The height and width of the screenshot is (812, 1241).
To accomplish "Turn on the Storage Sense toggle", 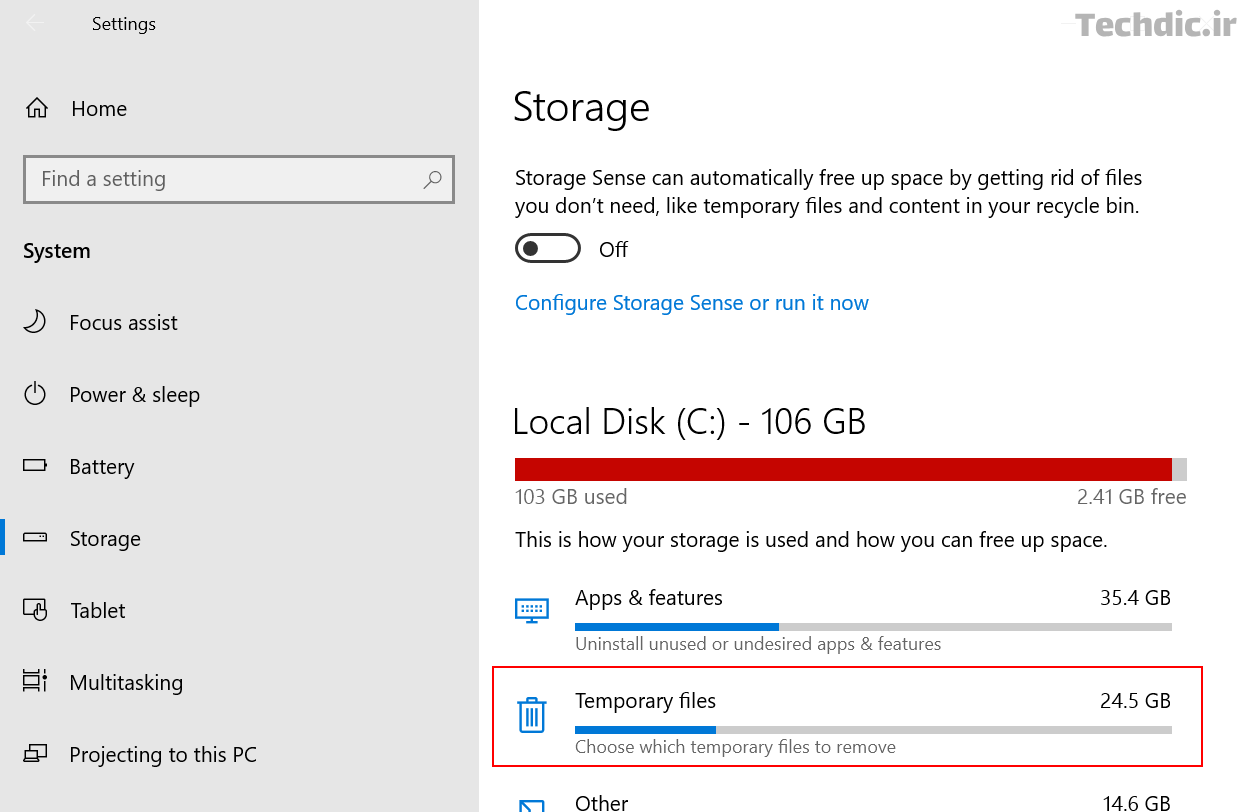I will 548,248.
